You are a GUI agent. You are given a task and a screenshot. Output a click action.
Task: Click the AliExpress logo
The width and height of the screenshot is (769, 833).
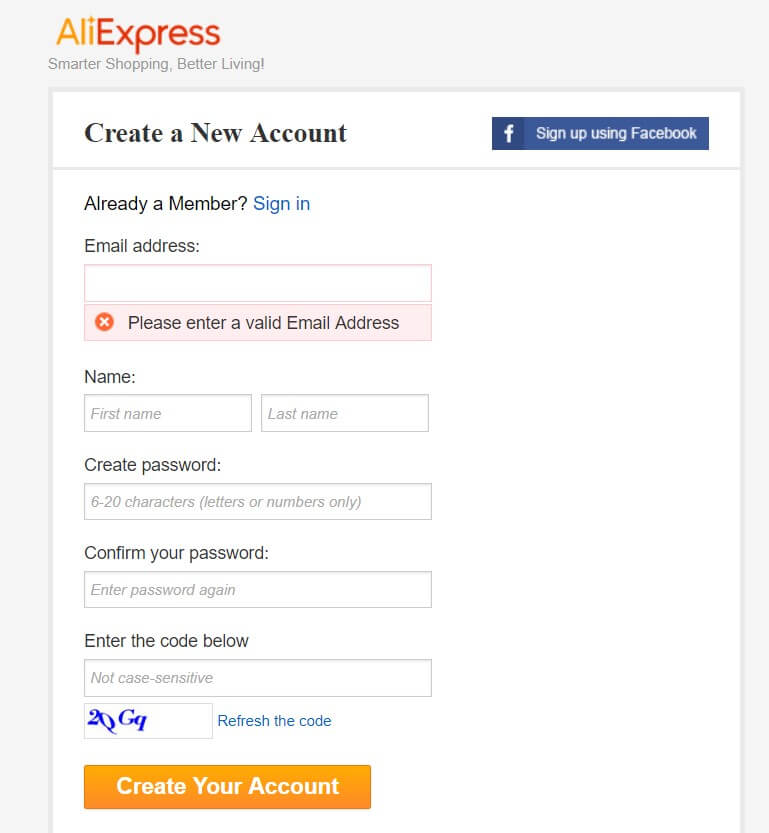[138, 35]
